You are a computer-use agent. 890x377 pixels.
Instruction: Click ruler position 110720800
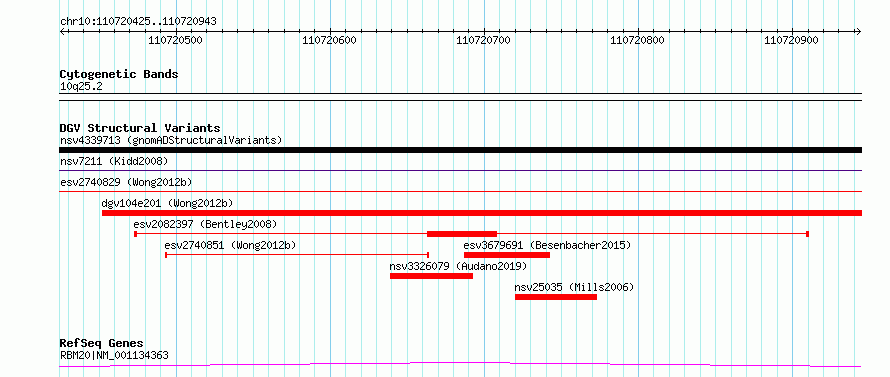[x=637, y=41]
